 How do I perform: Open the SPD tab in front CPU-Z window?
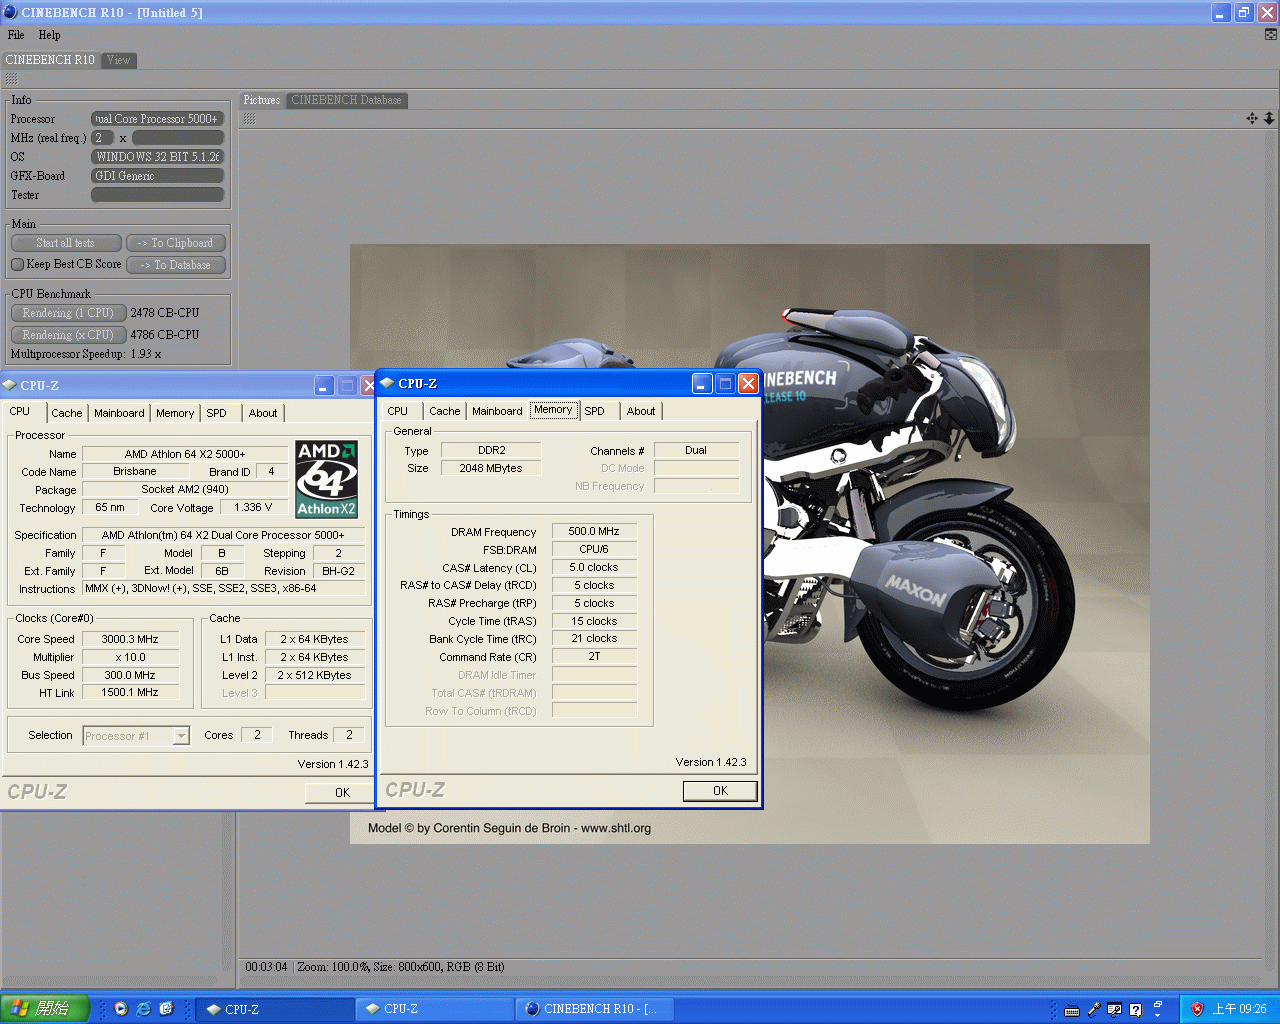coord(595,411)
